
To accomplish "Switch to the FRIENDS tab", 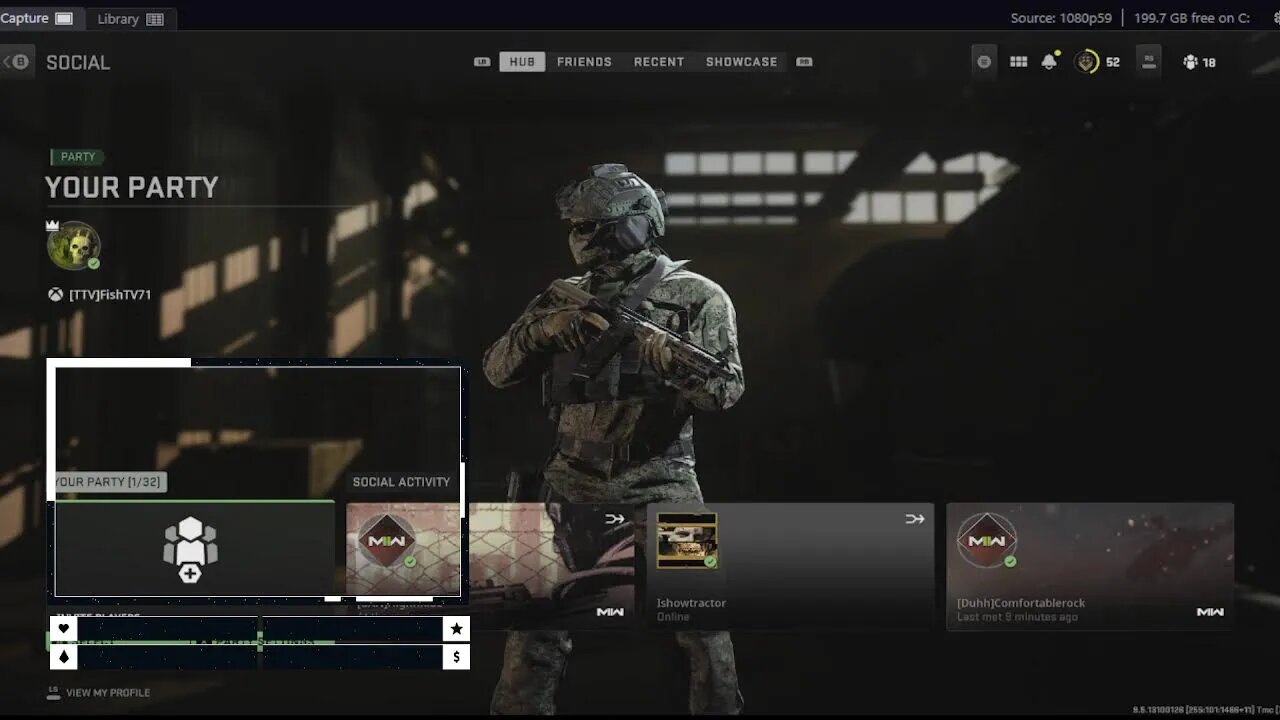I will click(x=584, y=62).
